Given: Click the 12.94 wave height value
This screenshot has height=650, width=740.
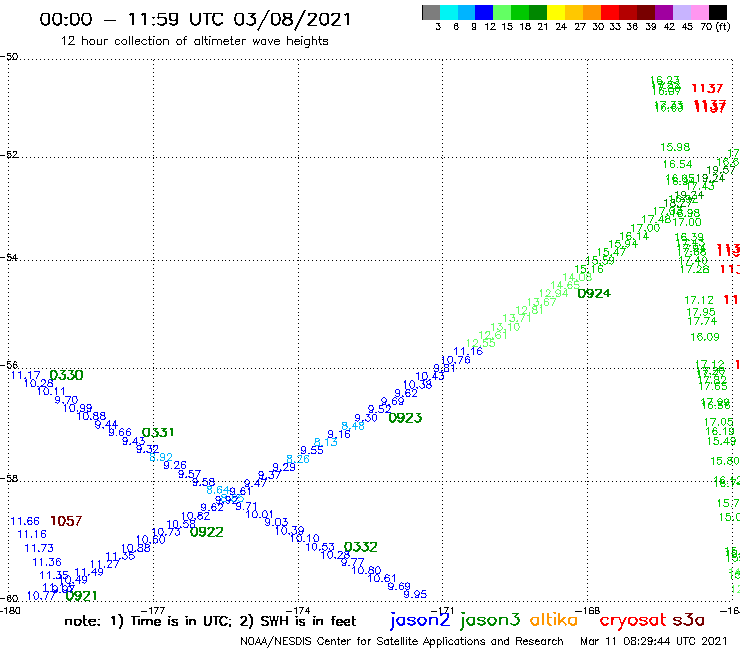Looking at the screenshot, I should [554, 294].
